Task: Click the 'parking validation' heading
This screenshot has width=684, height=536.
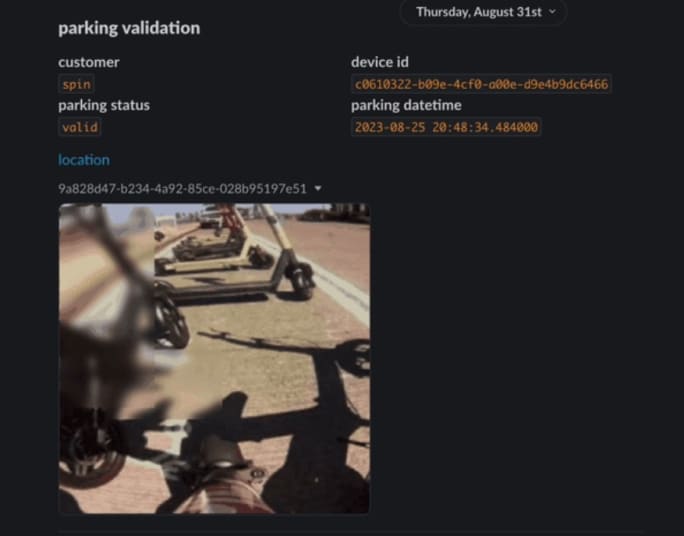Action: click(129, 28)
